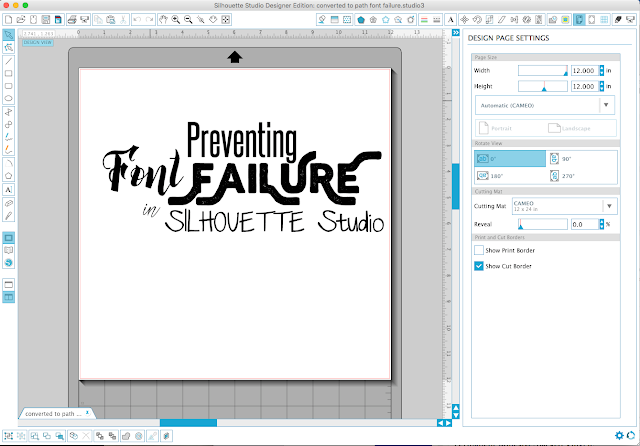The height and width of the screenshot is (446, 640).
Task: Choose the Landscape orientation button
Action: pos(569,128)
